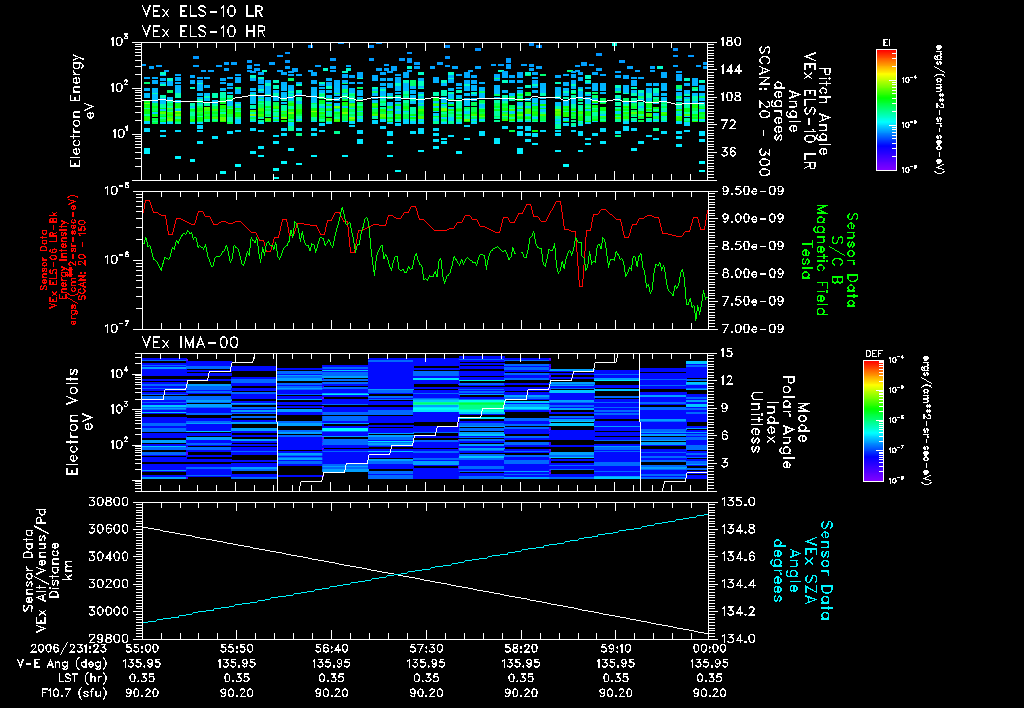Viewport: 1024px width, 708px height.
Task: Click SZA axis tick 134.8
Action: pos(737,530)
